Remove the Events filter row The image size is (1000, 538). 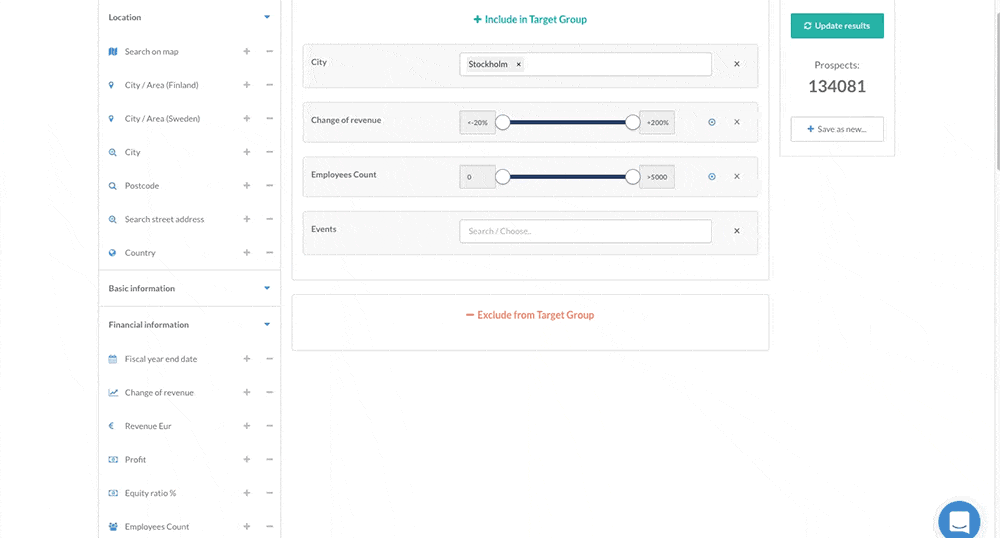click(737, 231)
